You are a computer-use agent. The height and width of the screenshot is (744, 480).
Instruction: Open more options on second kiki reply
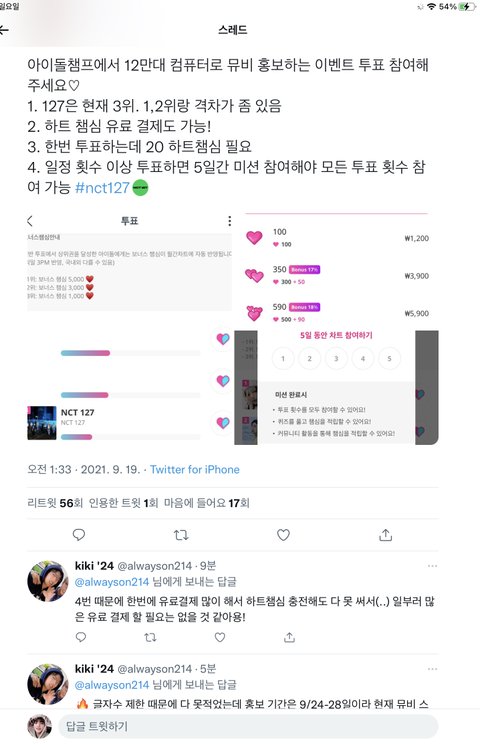click(432, 669)
